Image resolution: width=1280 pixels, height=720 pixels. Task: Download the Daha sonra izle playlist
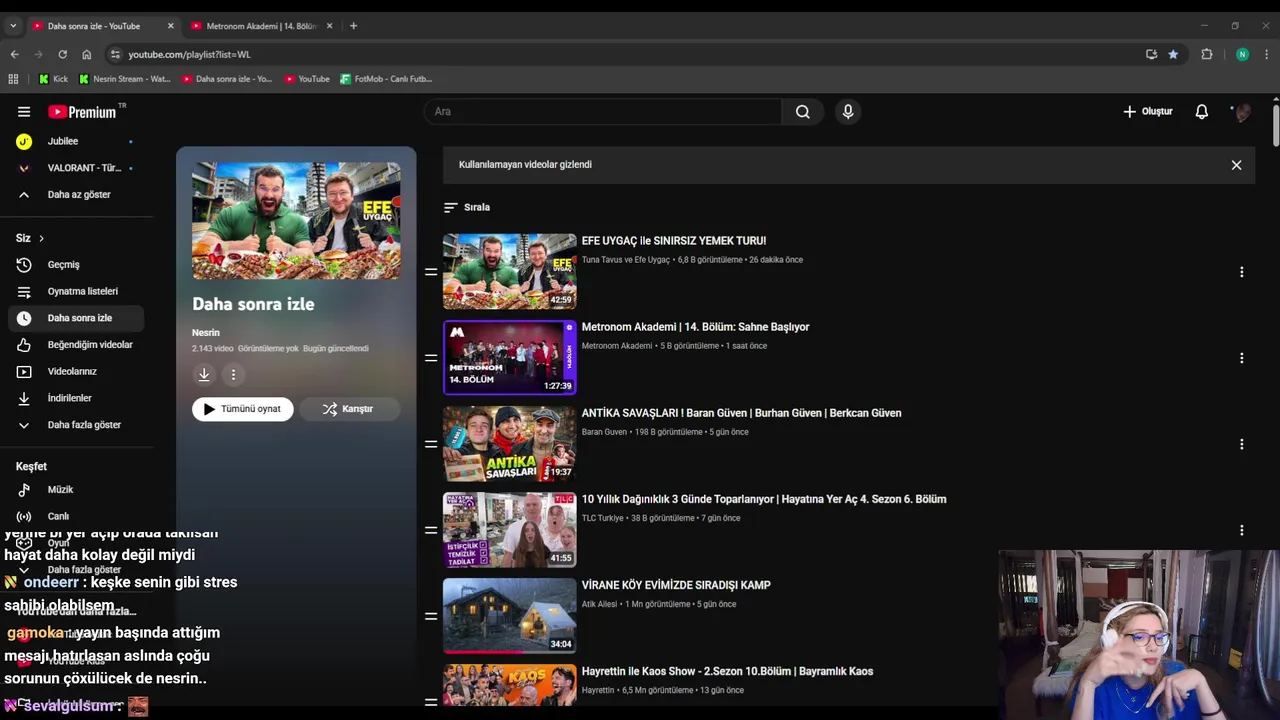[204, 375]
